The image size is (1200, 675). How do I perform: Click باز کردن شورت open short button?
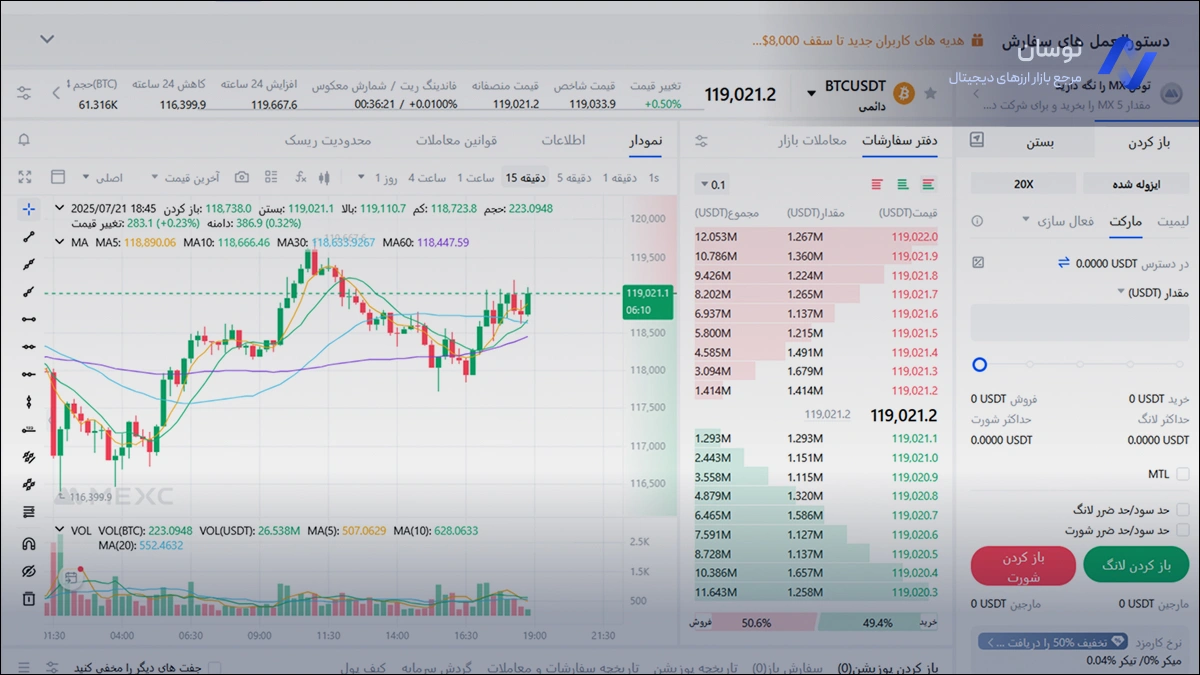pyautogui.click(x=1024, y=565)
